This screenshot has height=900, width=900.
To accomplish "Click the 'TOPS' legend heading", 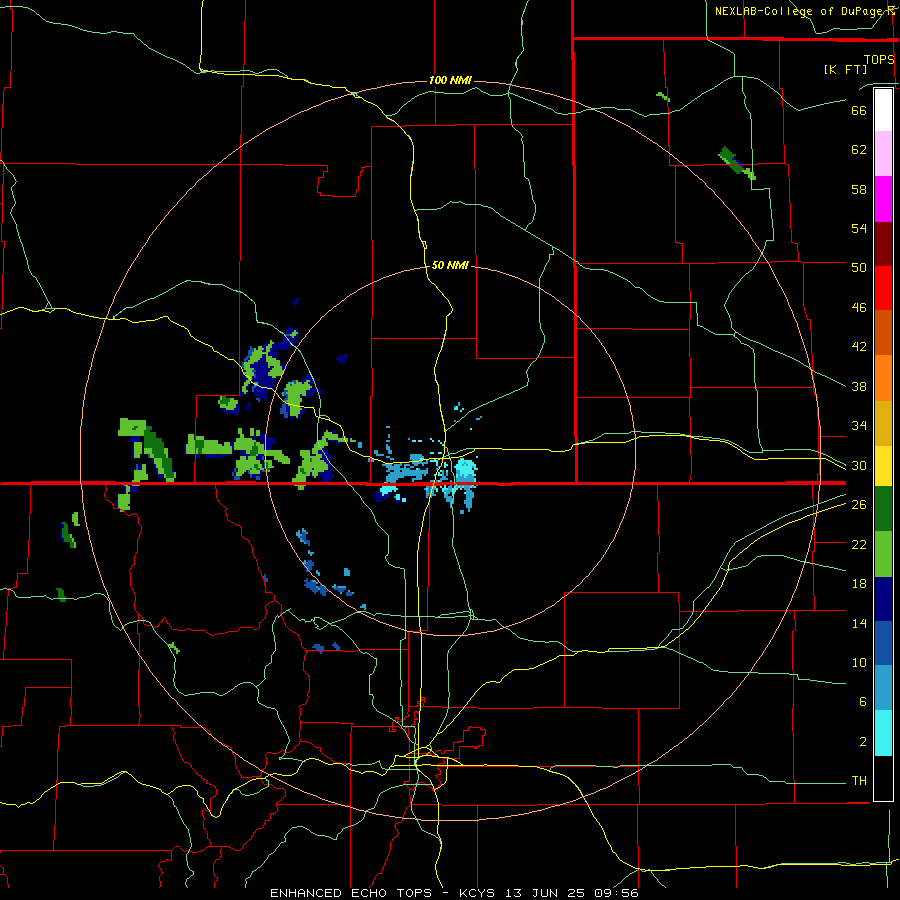I will [879, 59].
